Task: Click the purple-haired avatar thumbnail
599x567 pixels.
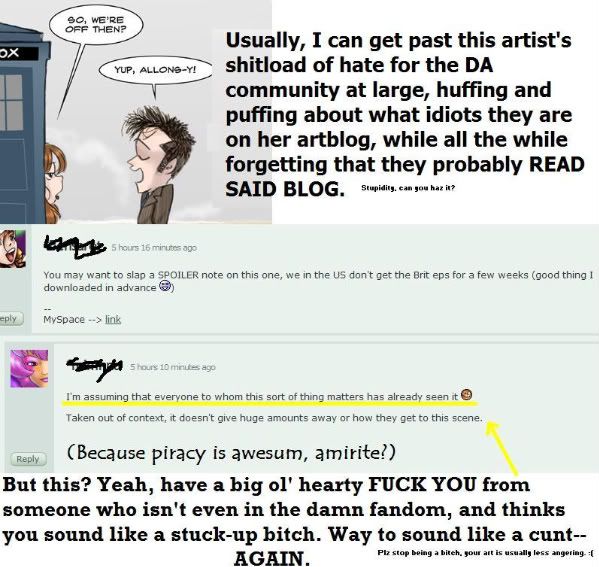Action: [x=29, y=368]
